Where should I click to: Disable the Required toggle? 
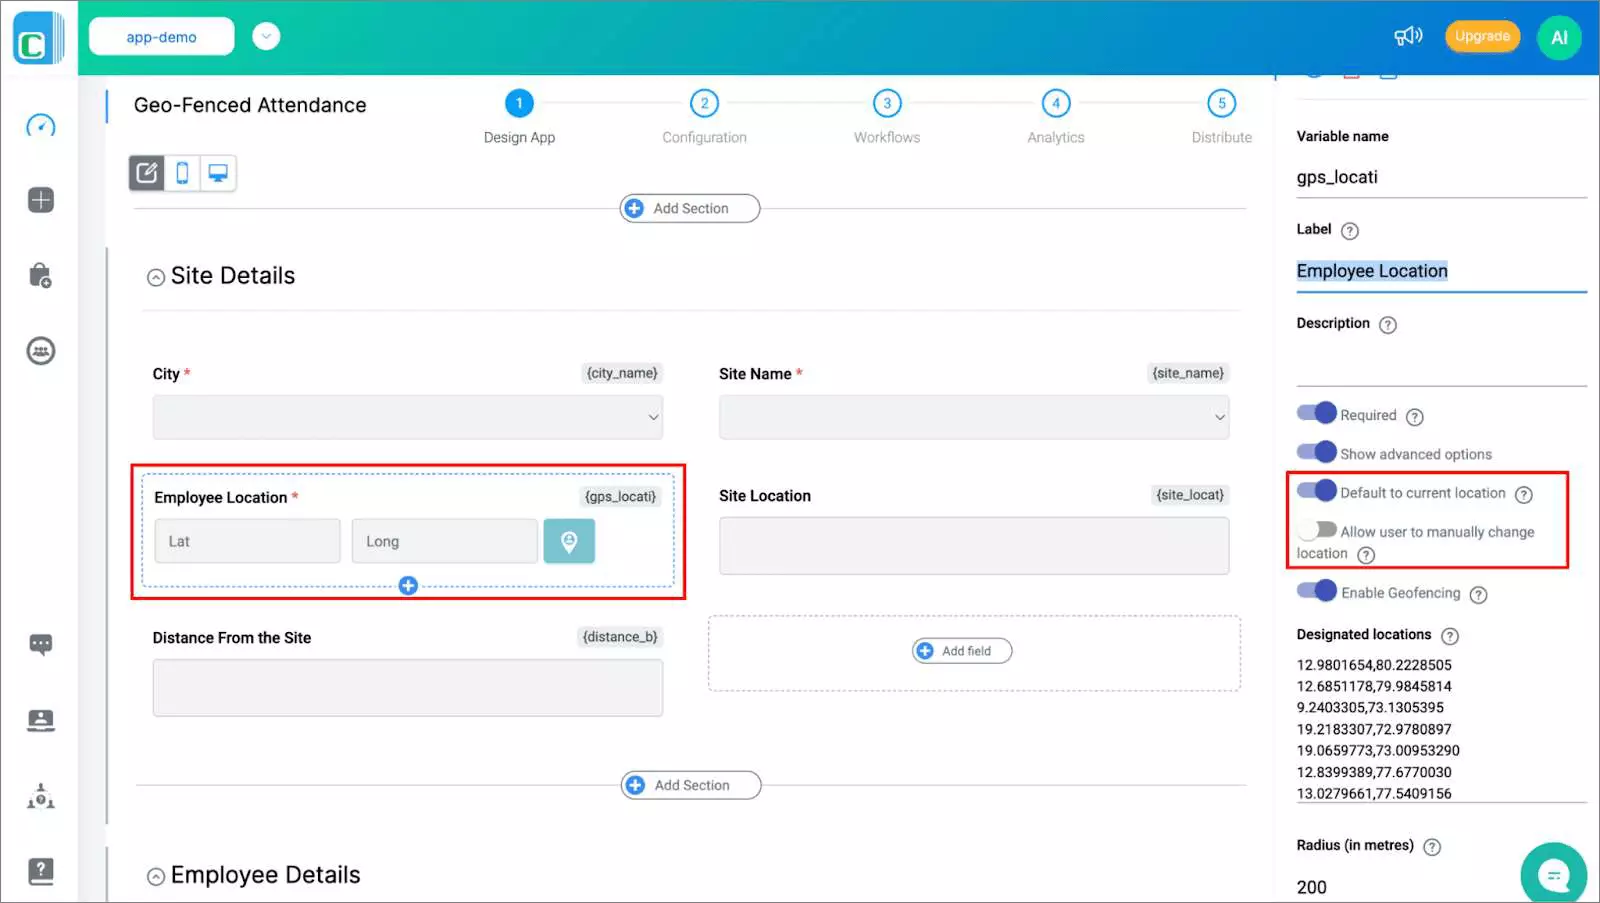tap(1318, 412)
